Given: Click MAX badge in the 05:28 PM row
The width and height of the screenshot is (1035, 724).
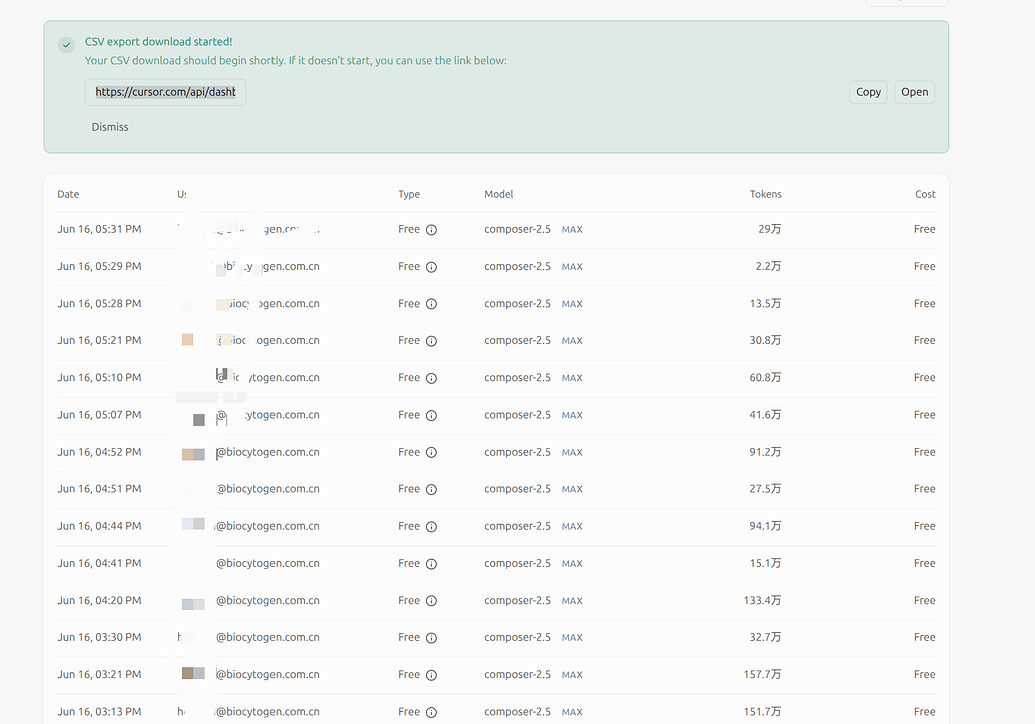Looking at the screenshot, I should [572, 304].
